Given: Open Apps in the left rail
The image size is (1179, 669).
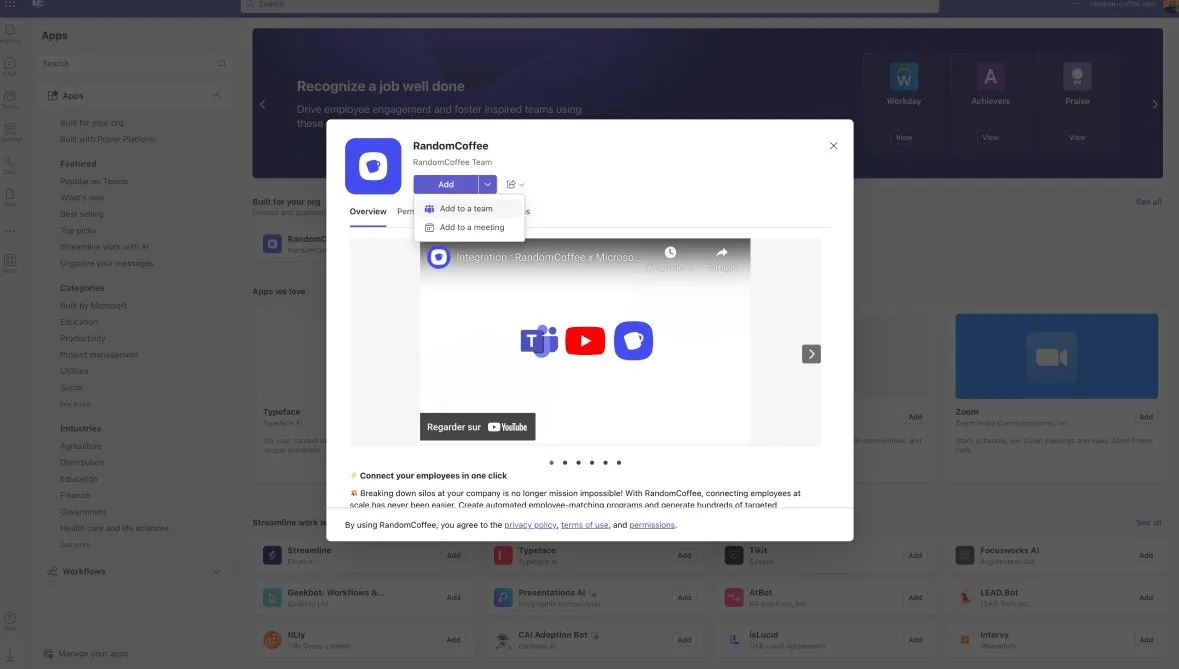Looking at the screenshot, I should 10,263.
